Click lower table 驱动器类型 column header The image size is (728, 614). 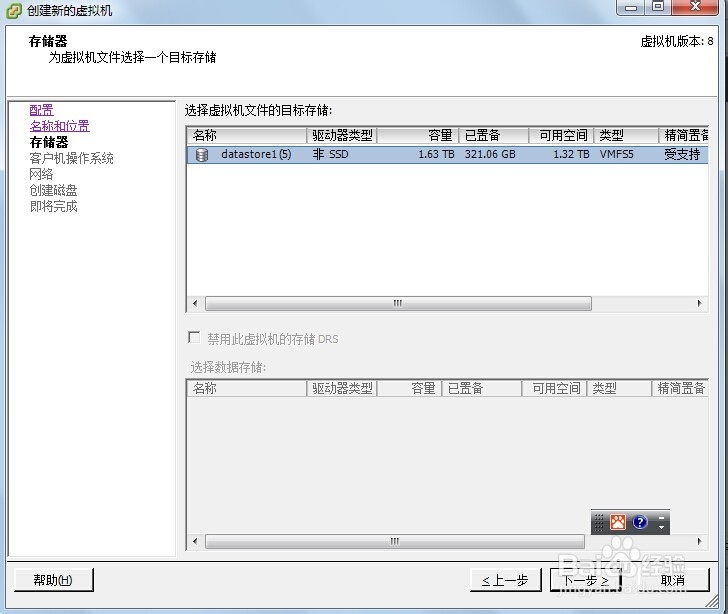(342, 388)
